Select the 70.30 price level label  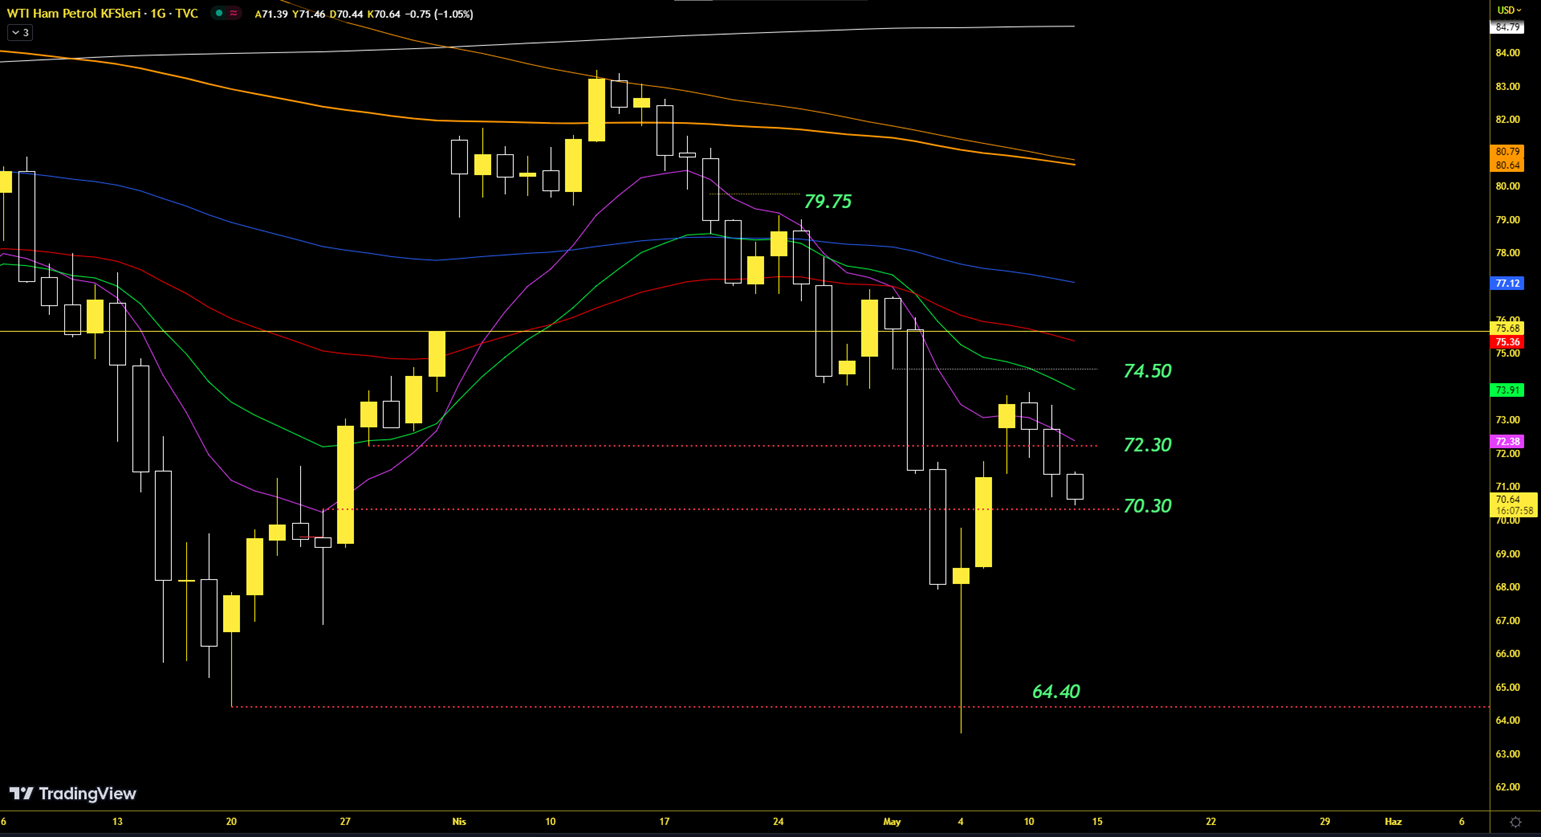point(1146,506)
